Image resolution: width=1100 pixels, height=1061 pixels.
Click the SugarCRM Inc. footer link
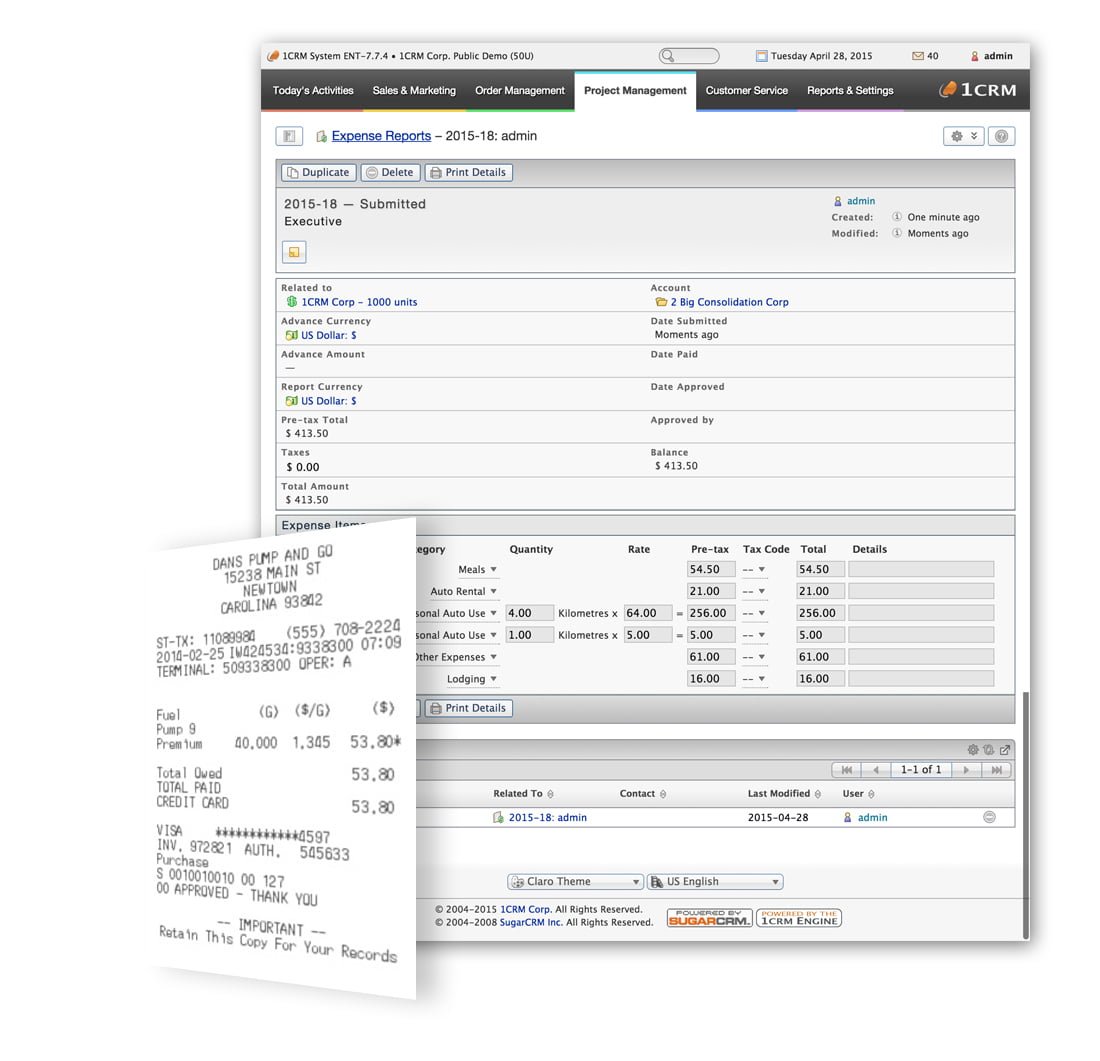click(530, 922)
